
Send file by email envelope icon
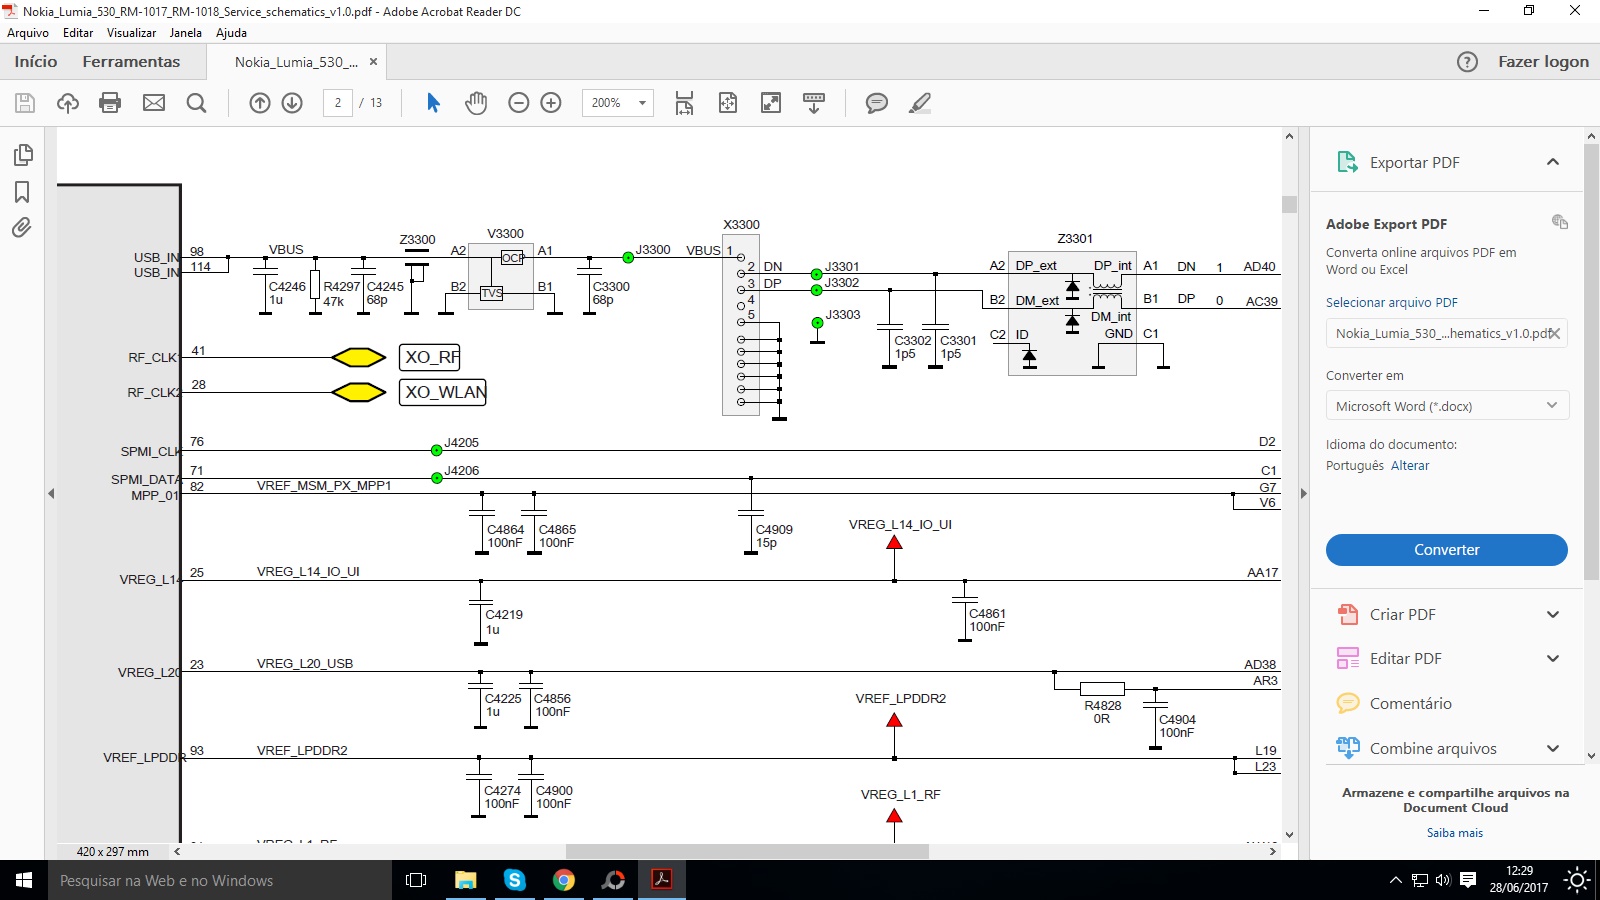pyautogui.click(x=154, y=103)
